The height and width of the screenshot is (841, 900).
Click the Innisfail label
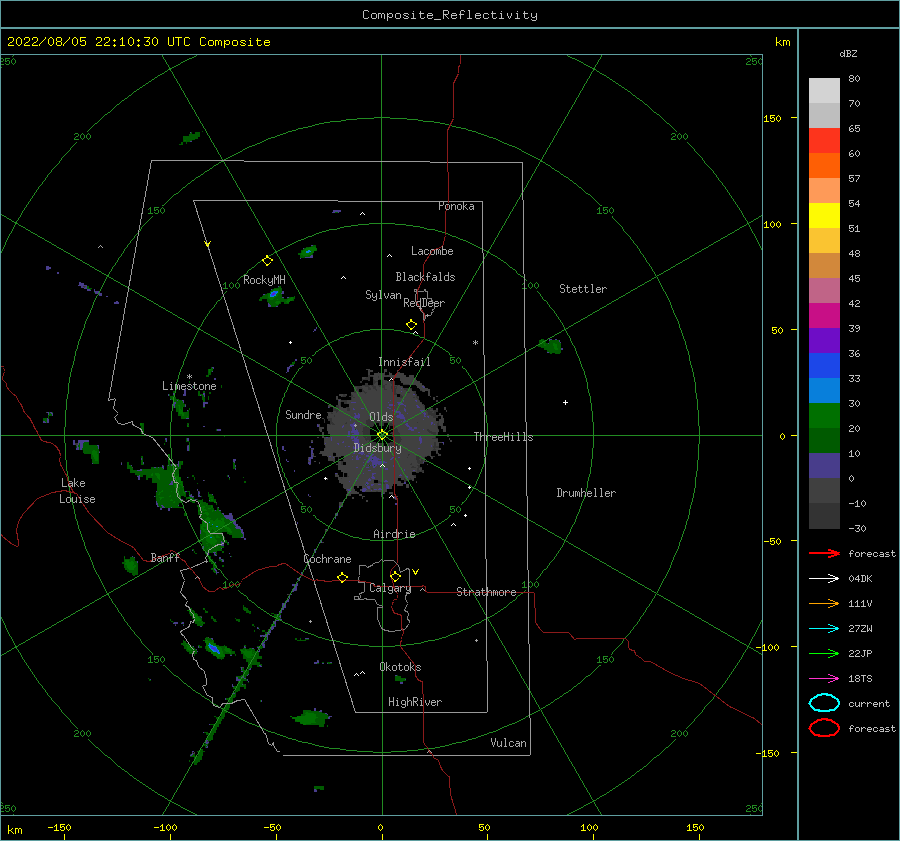coord(404,362)
